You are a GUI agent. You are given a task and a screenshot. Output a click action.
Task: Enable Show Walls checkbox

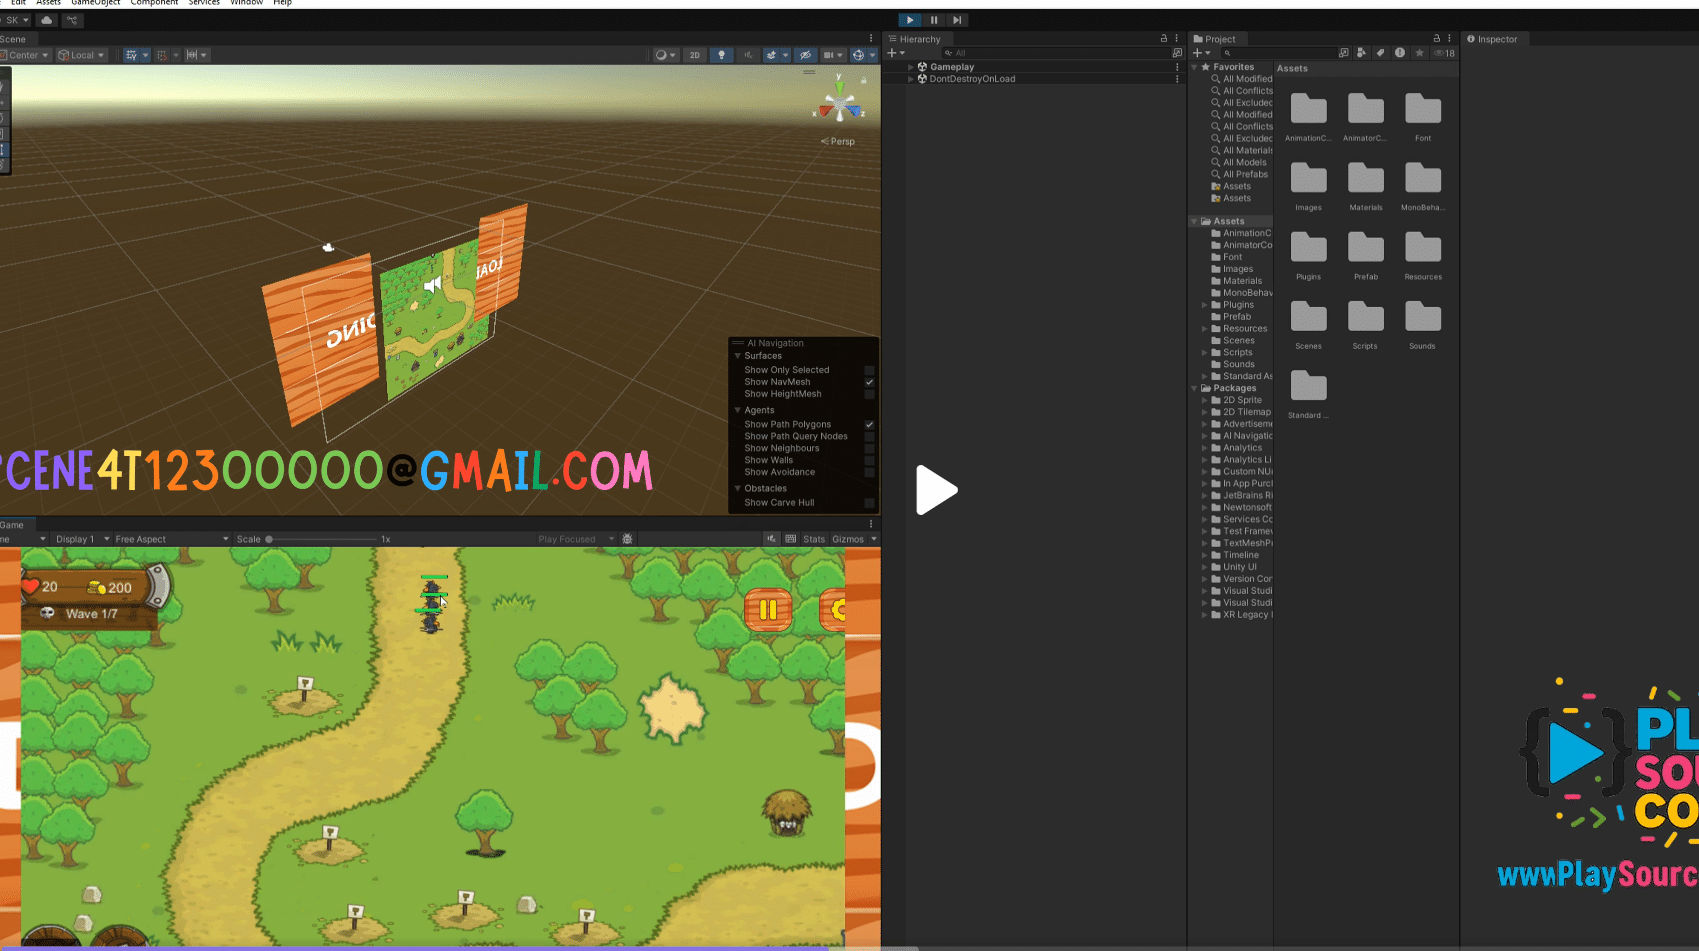[x=869, y=460]
